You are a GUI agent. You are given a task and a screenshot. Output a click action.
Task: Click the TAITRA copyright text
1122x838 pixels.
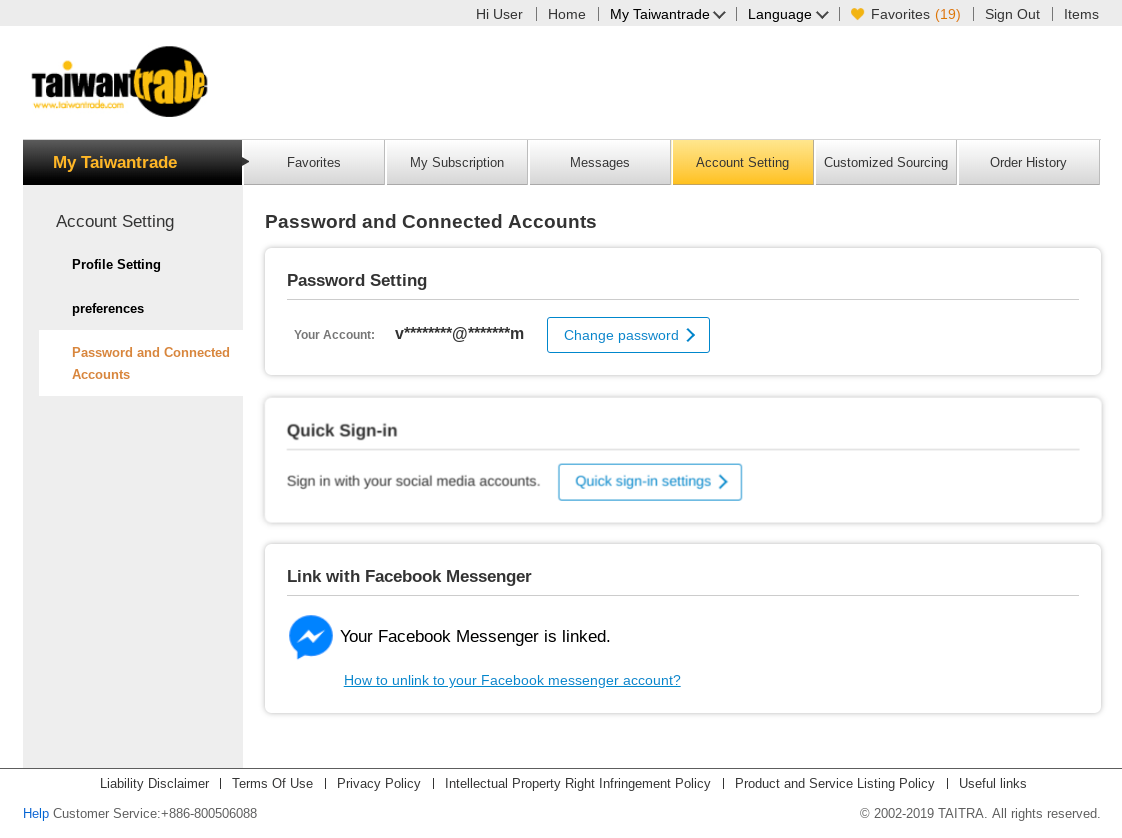click(980, 814)
